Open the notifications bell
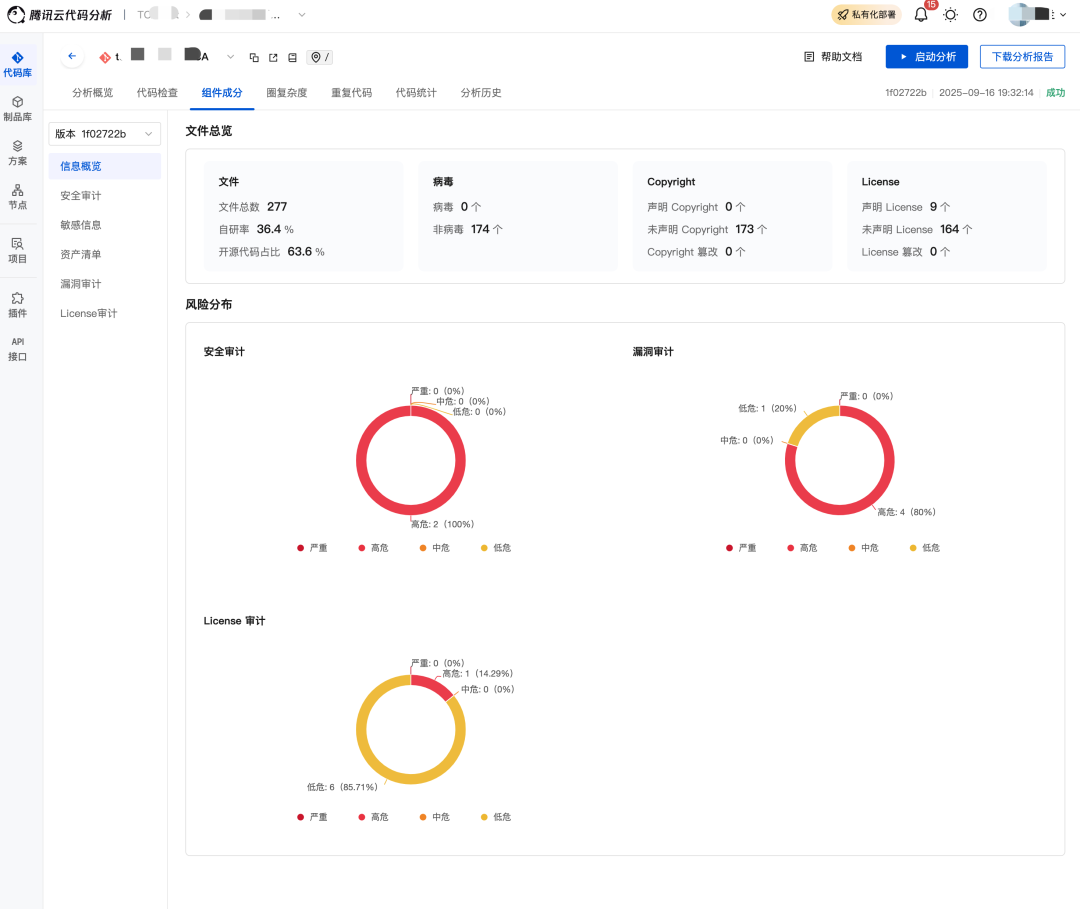Viewport: 1080px width, 909px height. (921, 14)
